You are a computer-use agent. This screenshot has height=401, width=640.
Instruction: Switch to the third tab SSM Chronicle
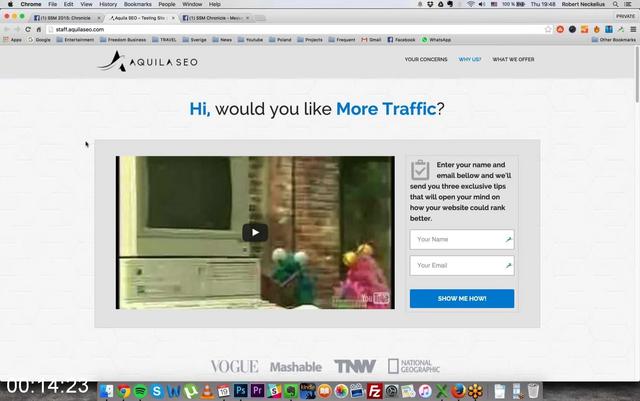tap(214, 18)
